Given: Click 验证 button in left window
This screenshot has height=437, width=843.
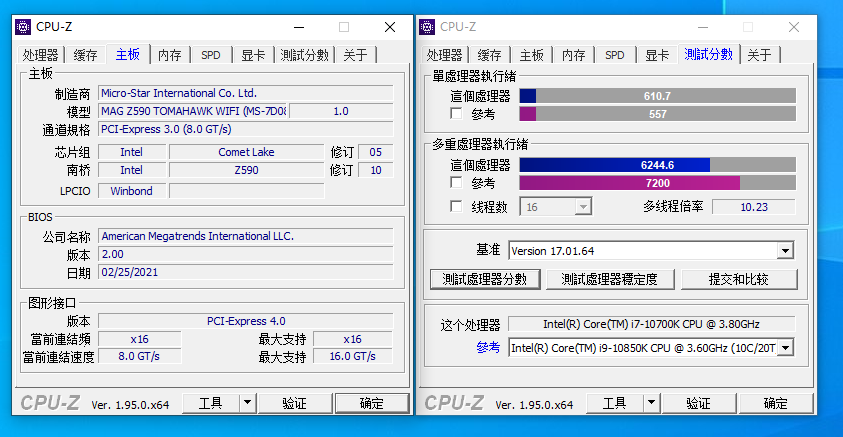Looking at the screenshot, I should [x=295, y=403].
